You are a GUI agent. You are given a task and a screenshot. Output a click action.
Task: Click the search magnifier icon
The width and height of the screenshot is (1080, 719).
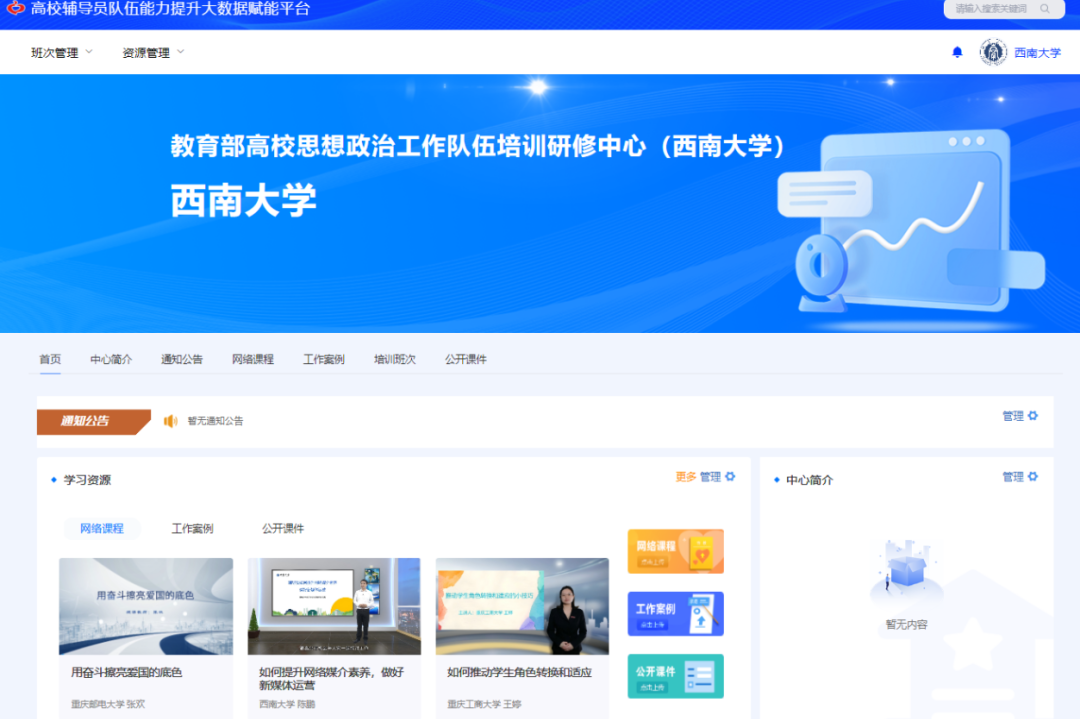coord(1045,9)
